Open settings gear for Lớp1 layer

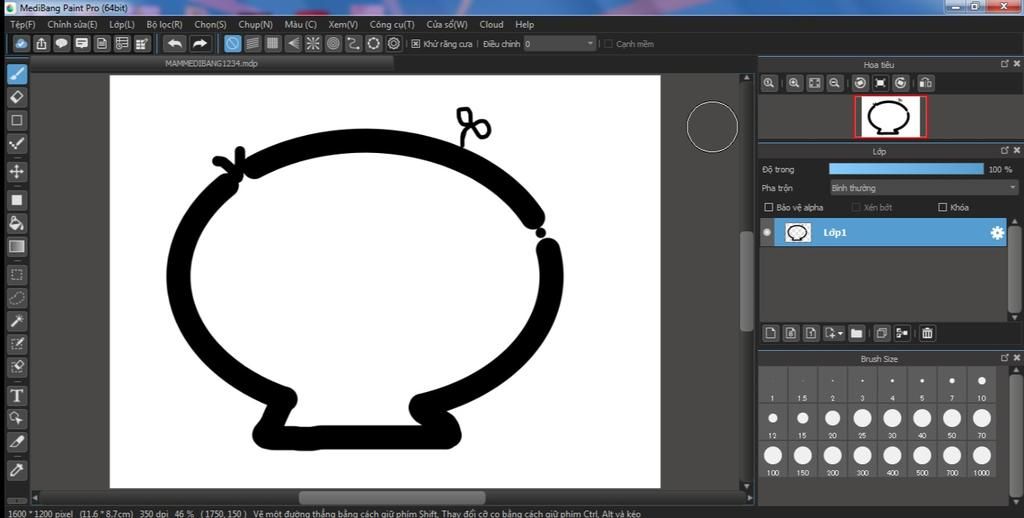[x=997, y=233]
